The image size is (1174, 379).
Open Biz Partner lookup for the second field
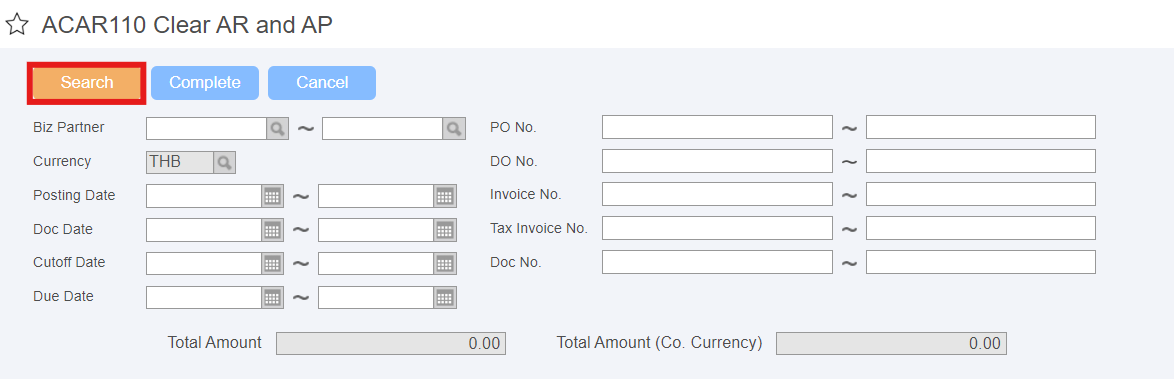454,129
